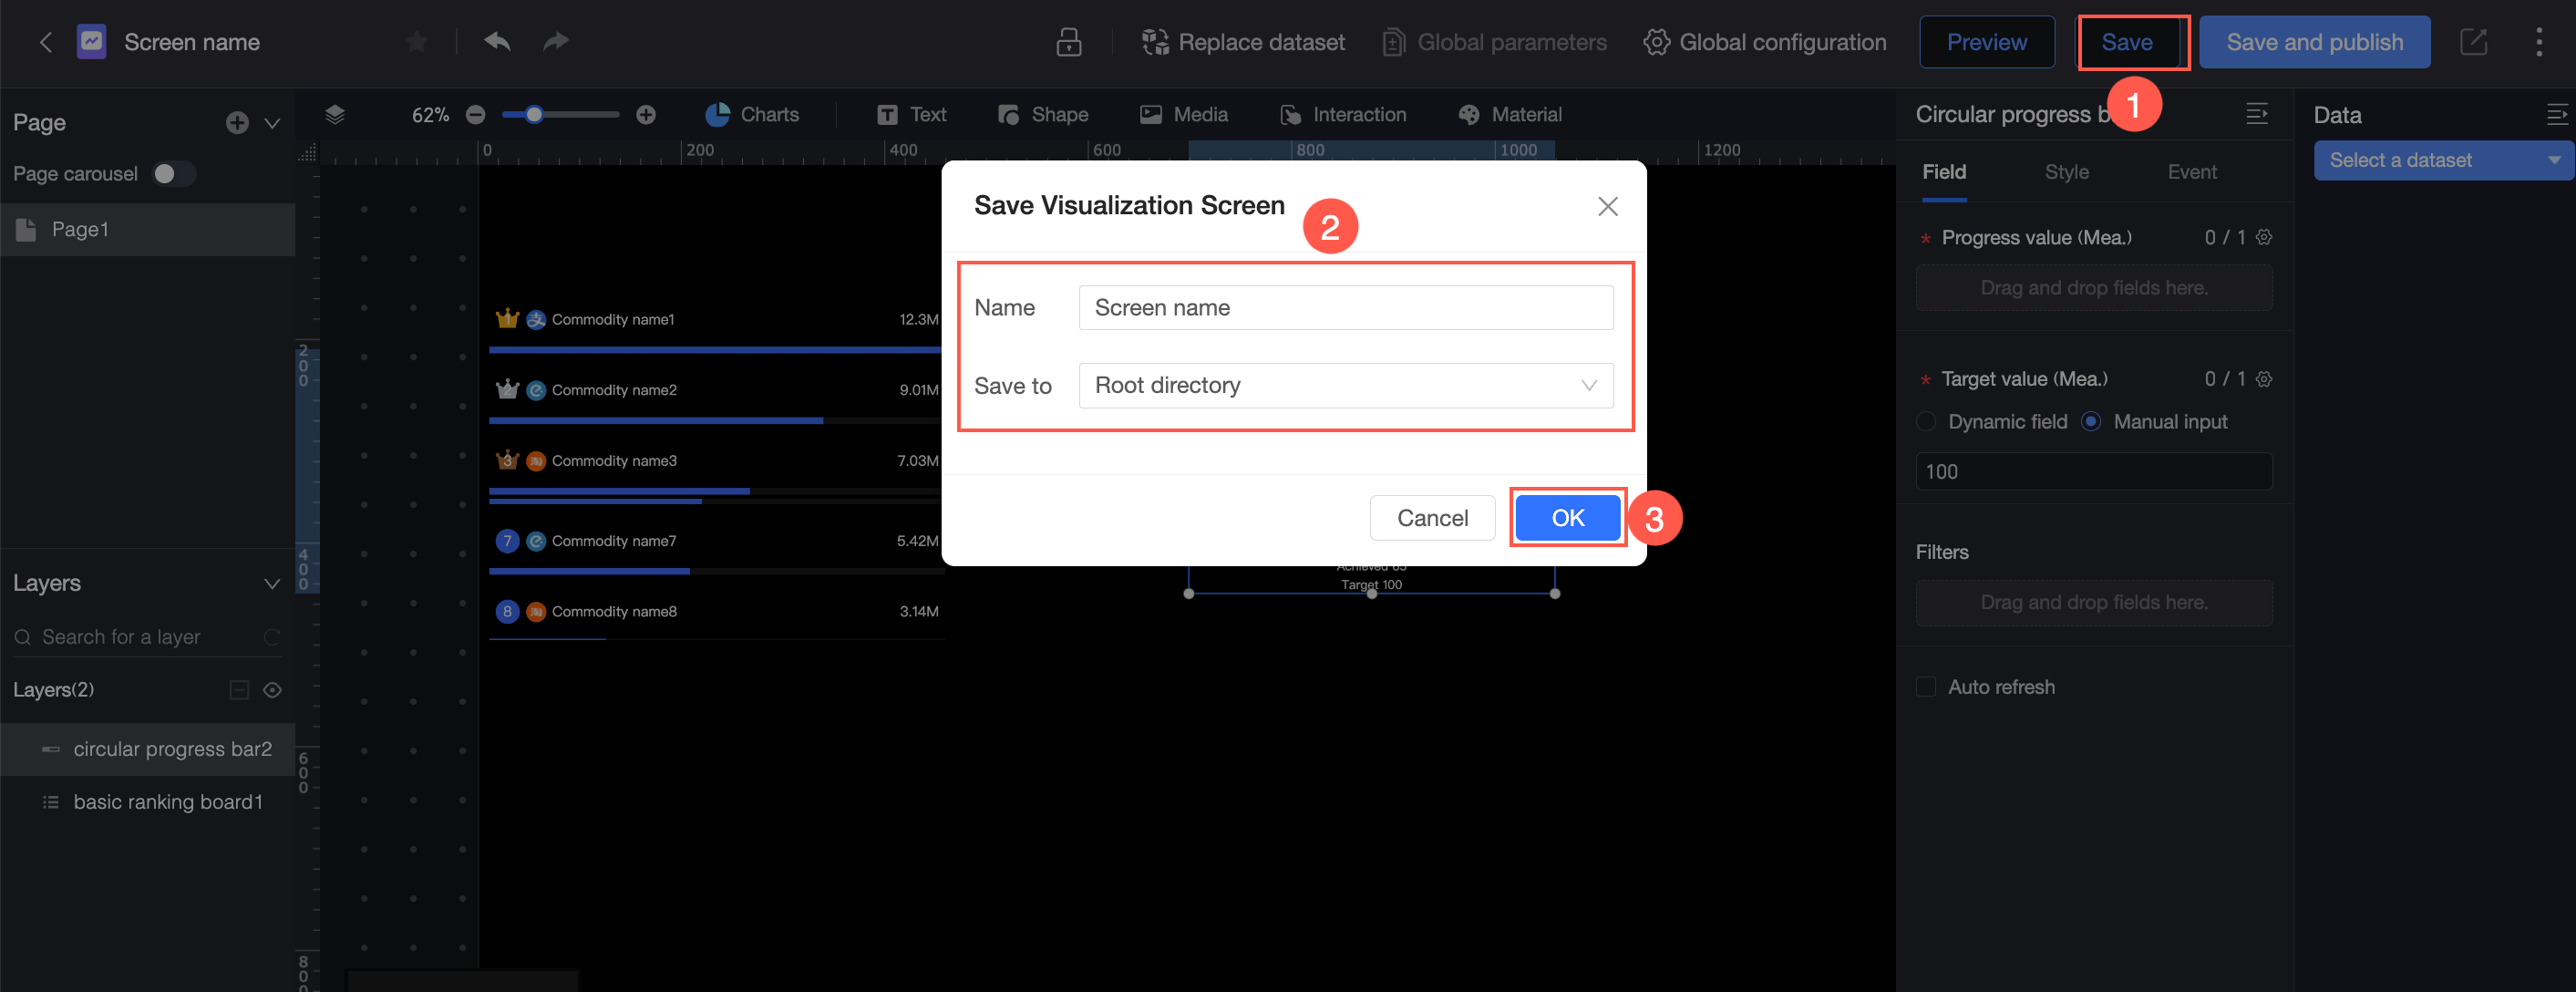Collapse the Layers panel chevron

point(272,583)
